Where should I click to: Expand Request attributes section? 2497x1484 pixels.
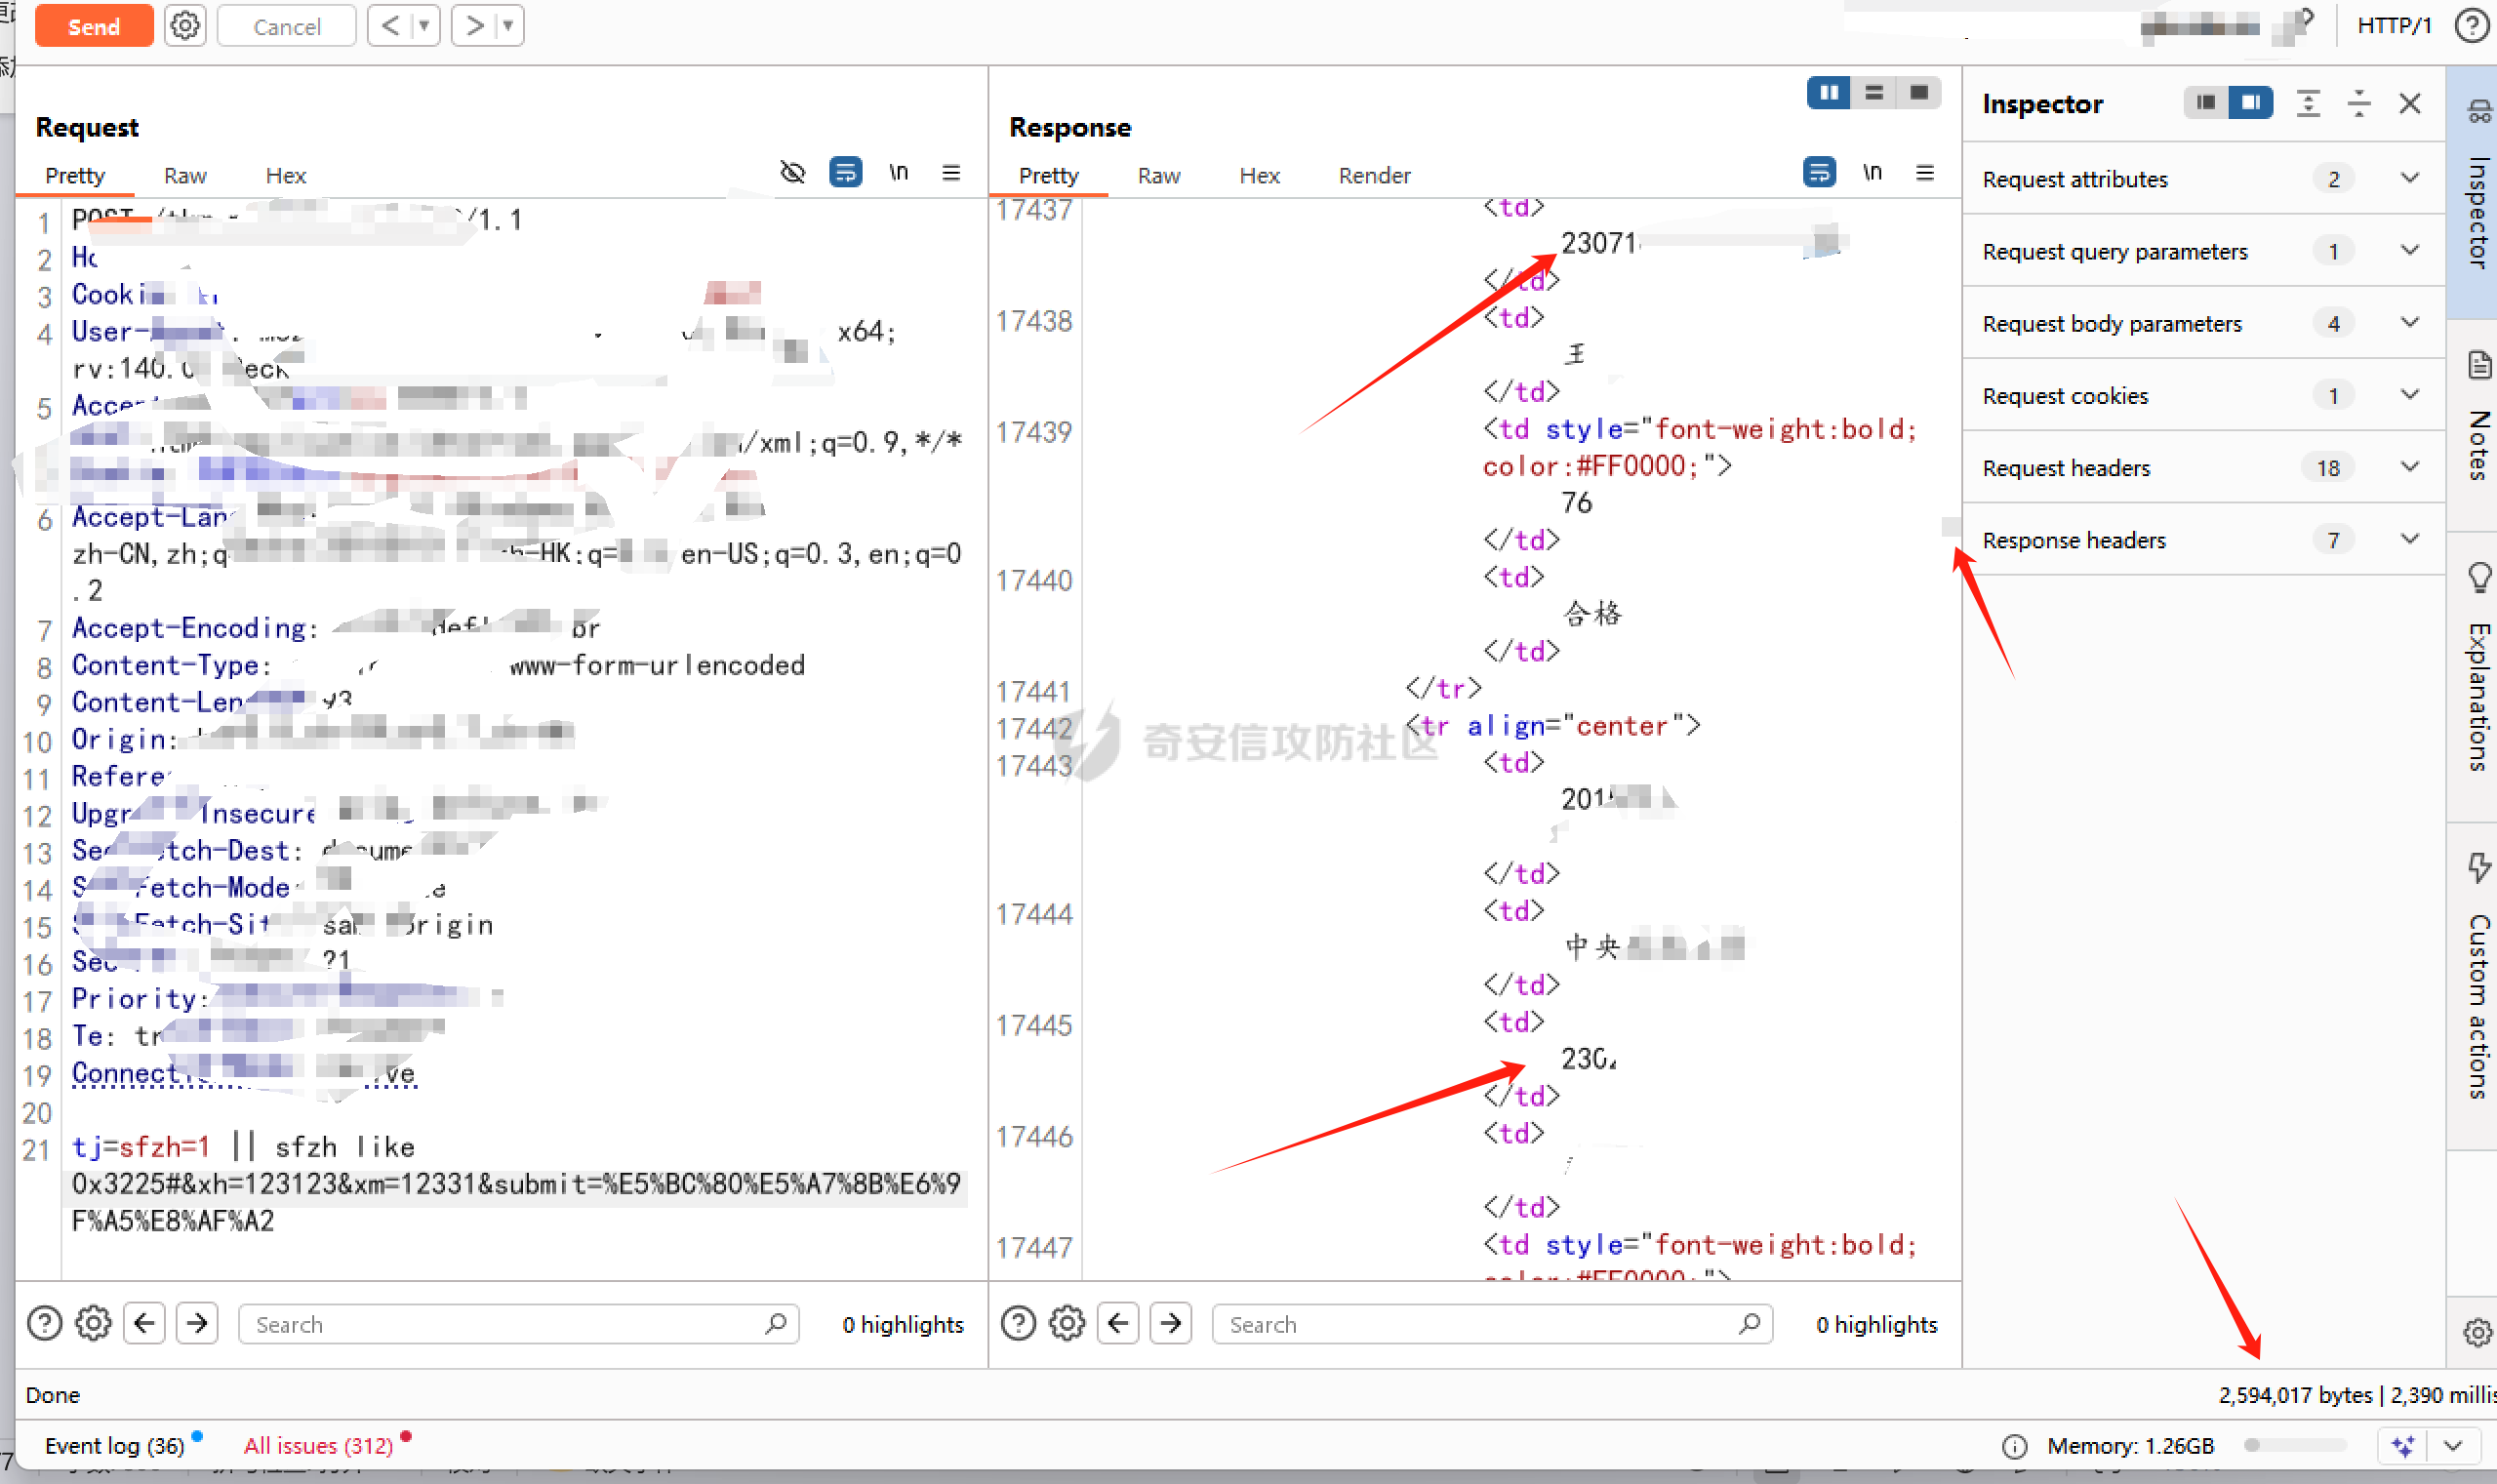(2203, 179)
